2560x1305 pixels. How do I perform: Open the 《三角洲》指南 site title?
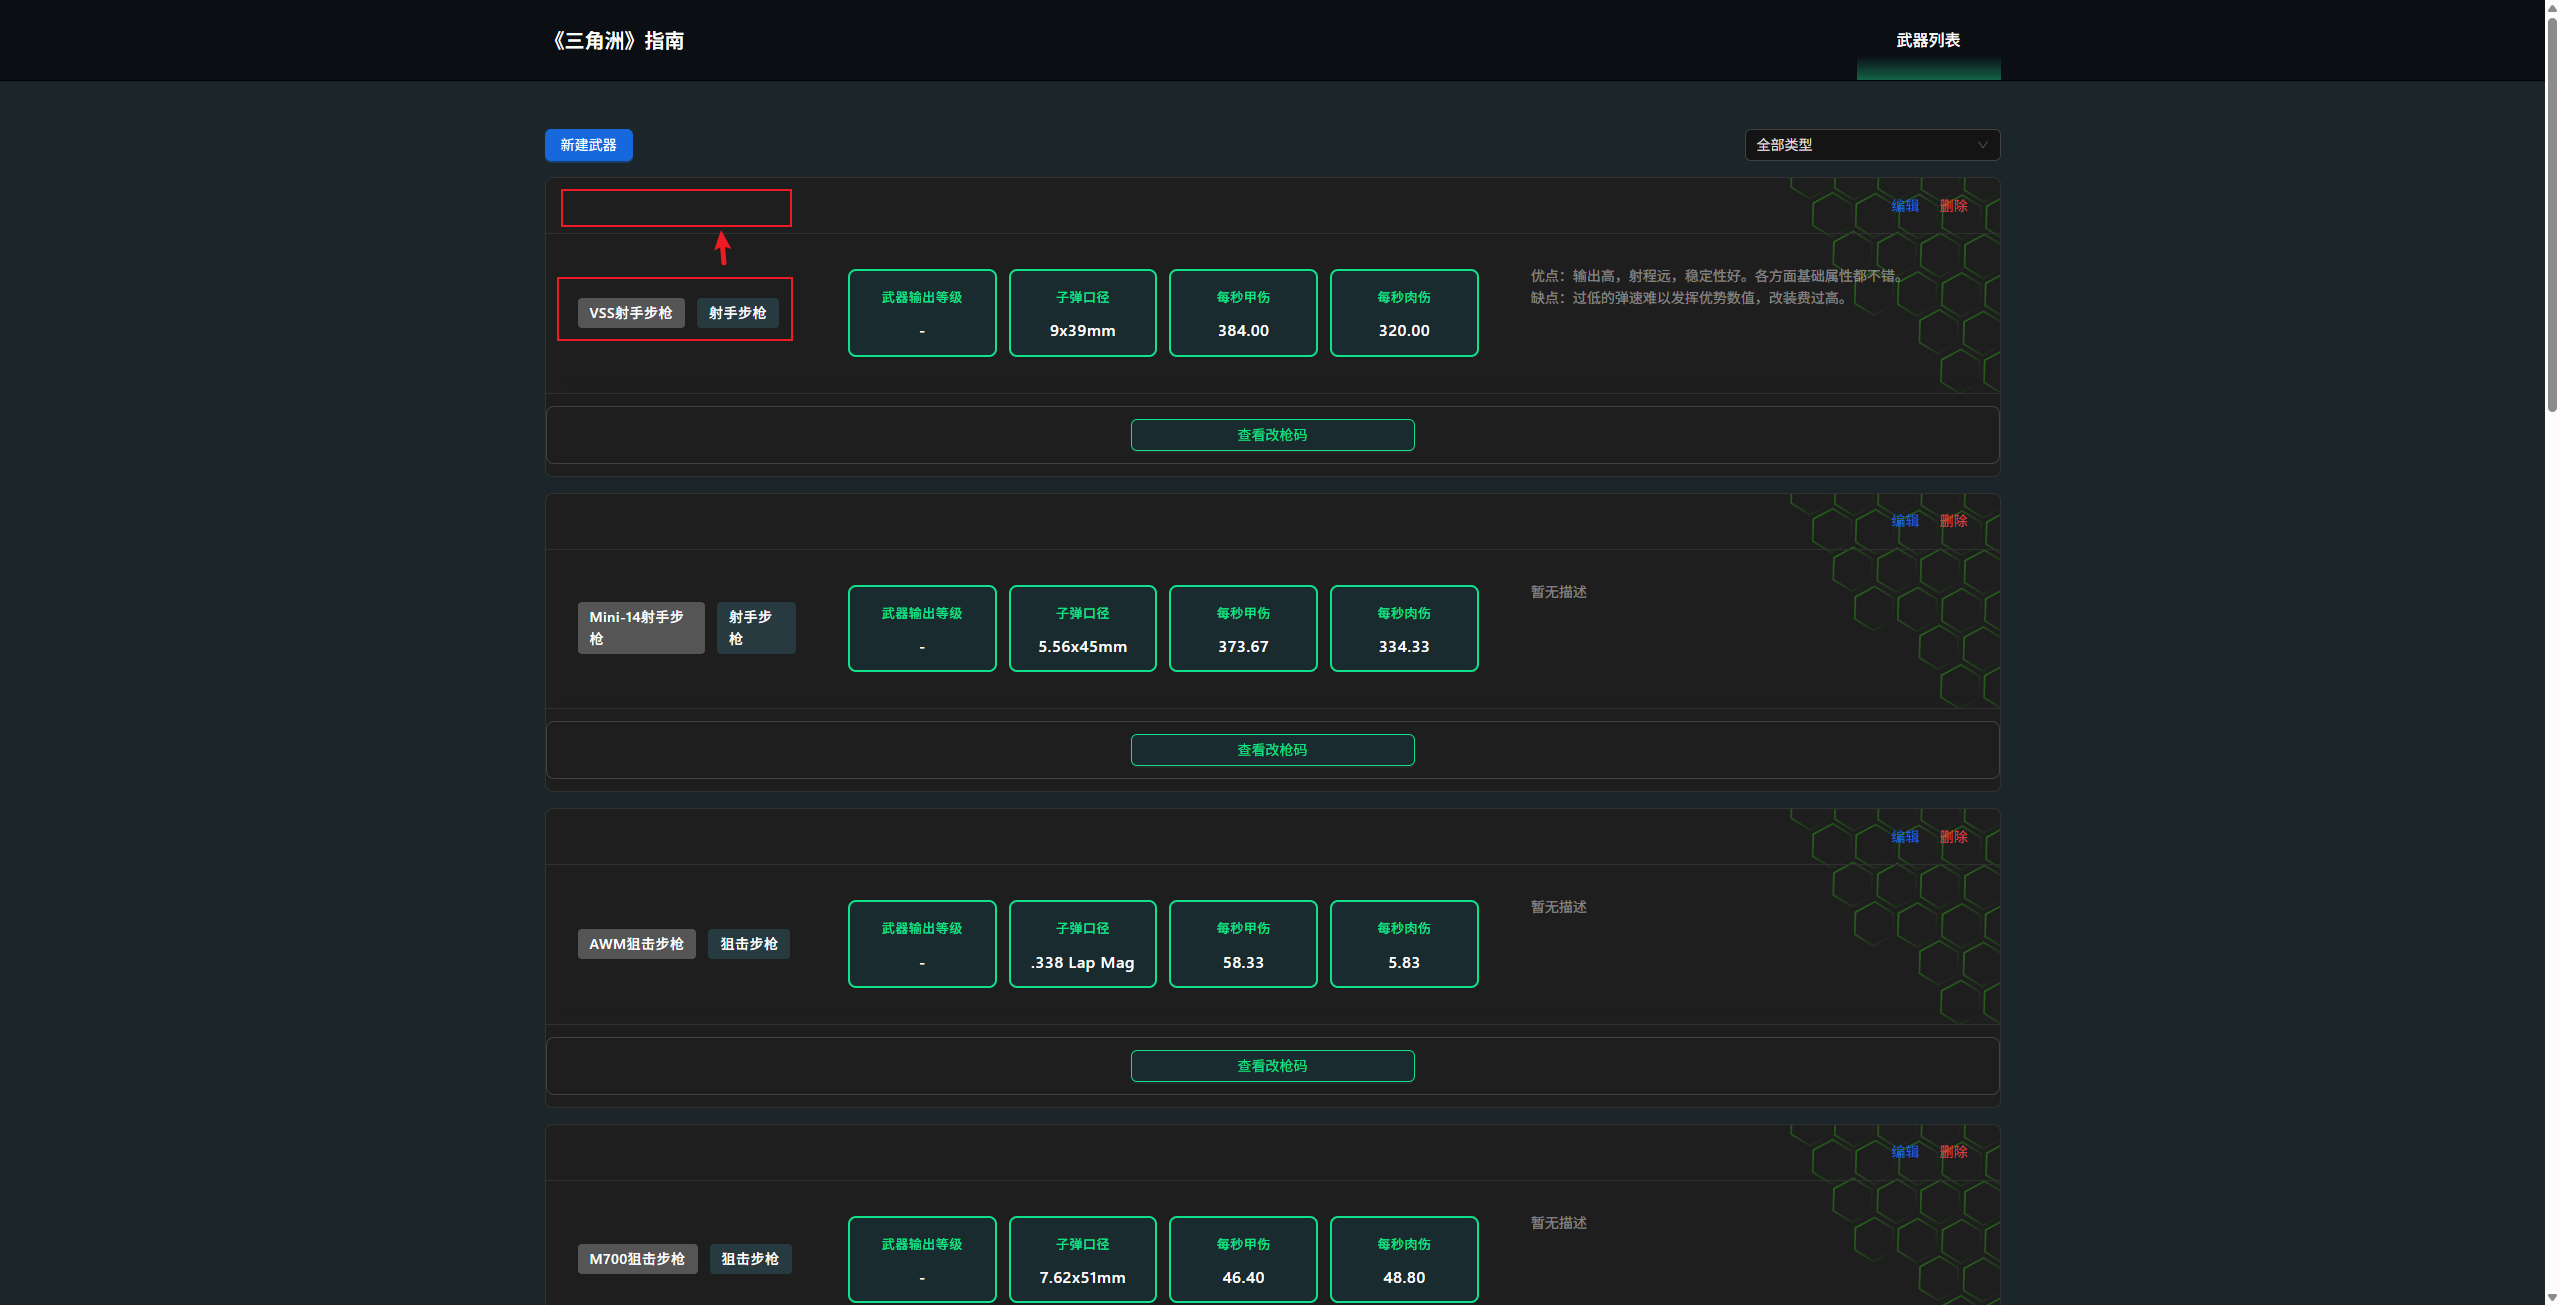click(x=616, y=41)
